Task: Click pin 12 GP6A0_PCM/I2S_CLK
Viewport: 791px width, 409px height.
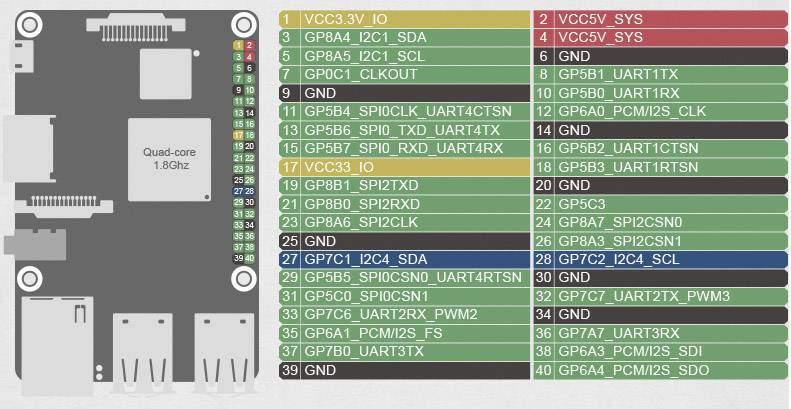Action: pos(659,111)
